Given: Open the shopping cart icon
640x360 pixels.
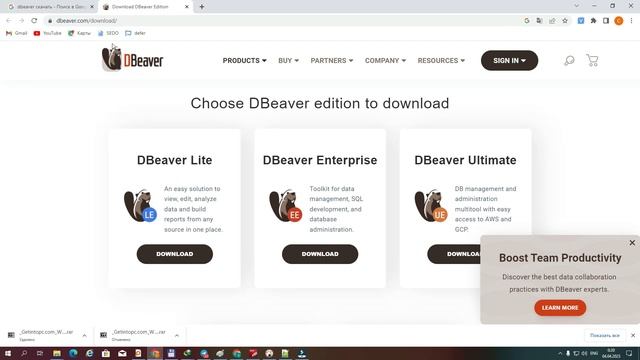Looking at the screenshot, I should coord(592,60).
